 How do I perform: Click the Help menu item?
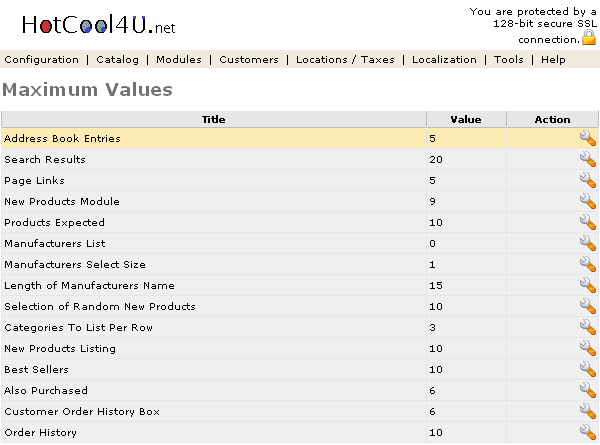point(553,60)
